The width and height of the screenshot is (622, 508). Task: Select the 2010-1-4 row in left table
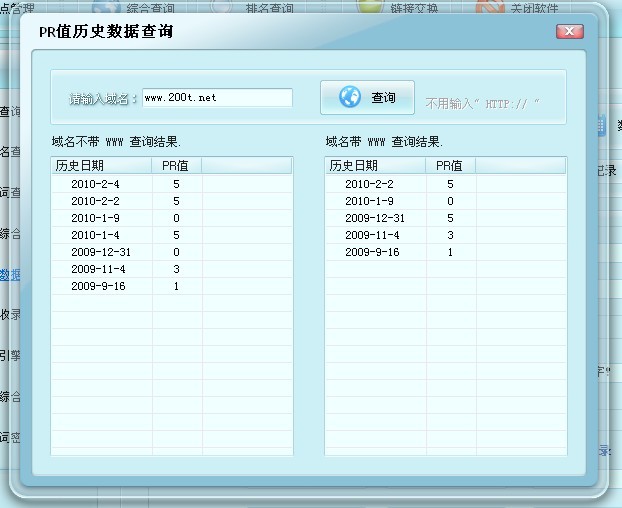pos(172,235)
